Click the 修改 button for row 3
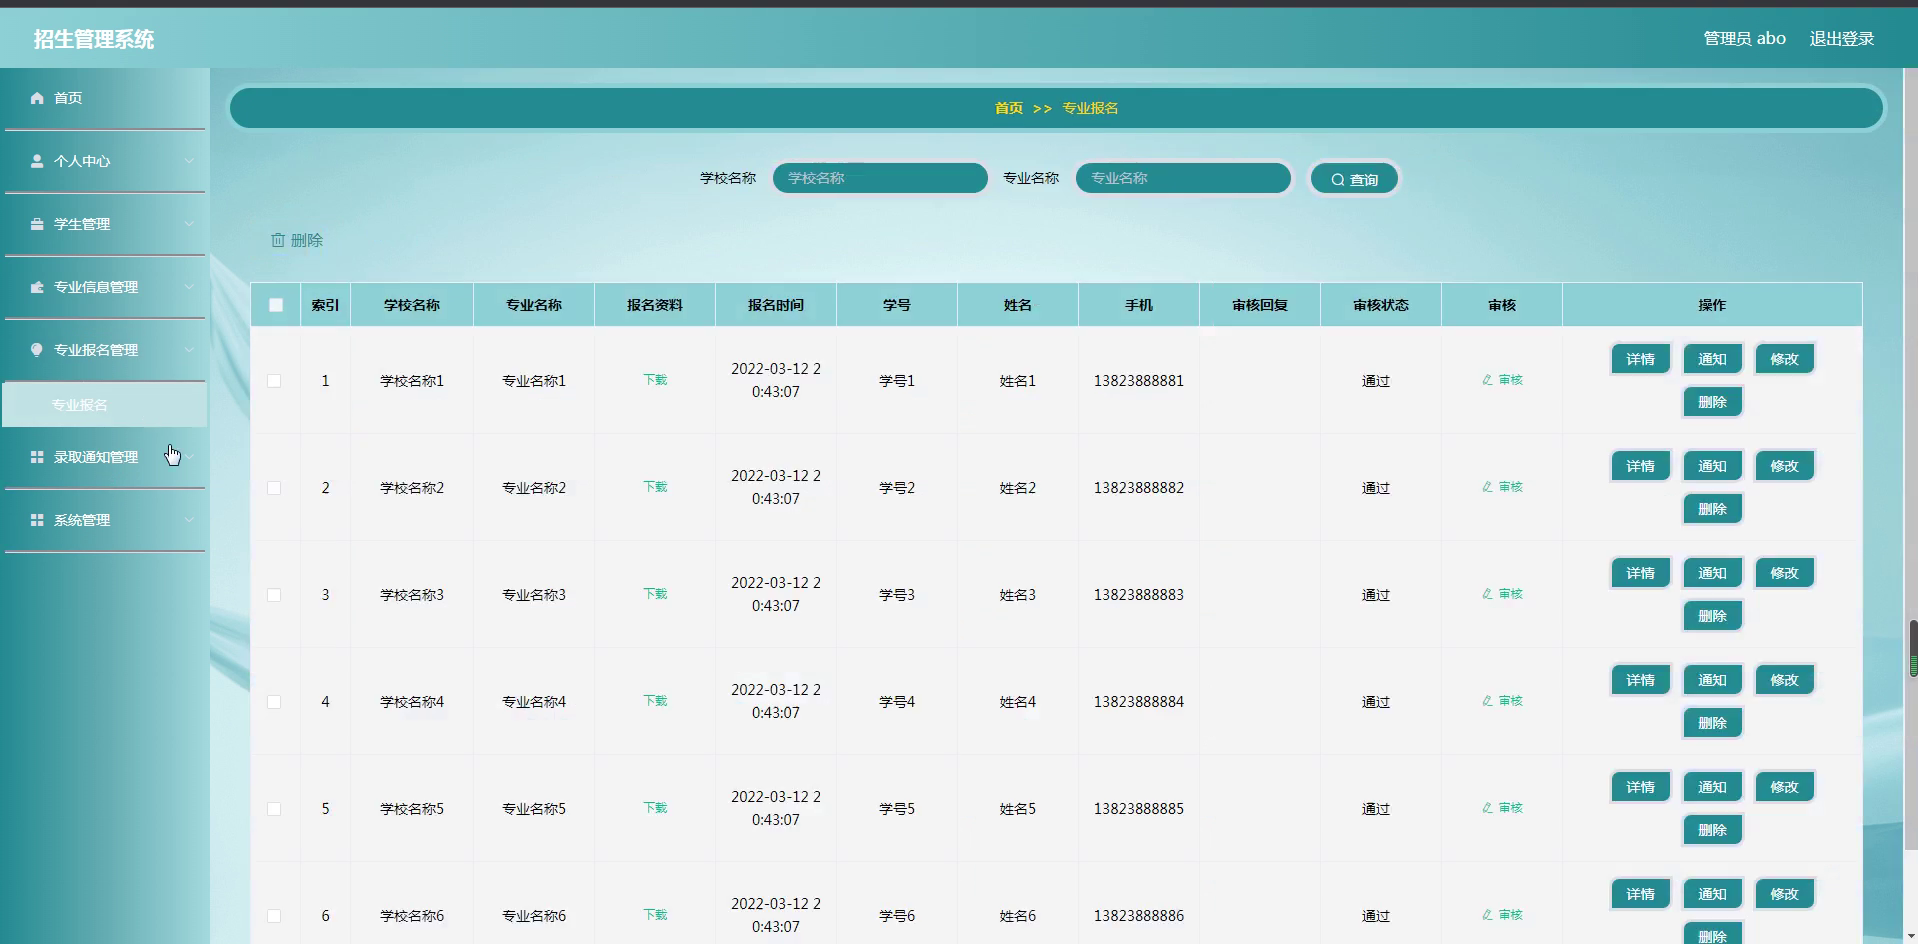Screen dimensions: 1918x944 [1784, 573]
